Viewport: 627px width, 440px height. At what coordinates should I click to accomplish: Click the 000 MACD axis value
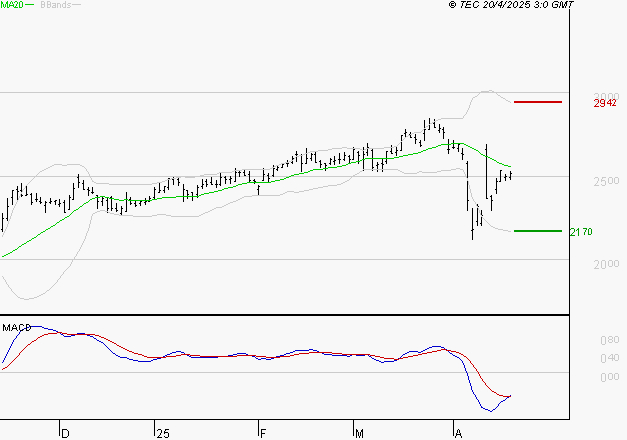pos(608,377)
